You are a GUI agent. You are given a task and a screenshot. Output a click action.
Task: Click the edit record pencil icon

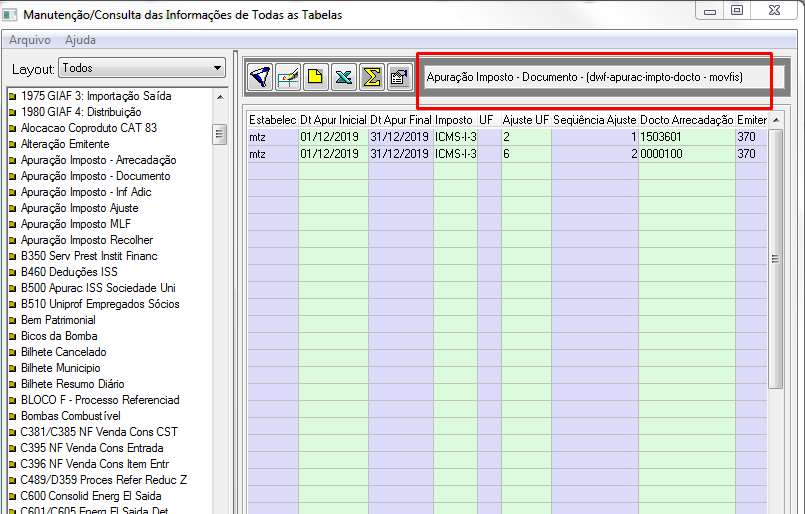(288, 78)
